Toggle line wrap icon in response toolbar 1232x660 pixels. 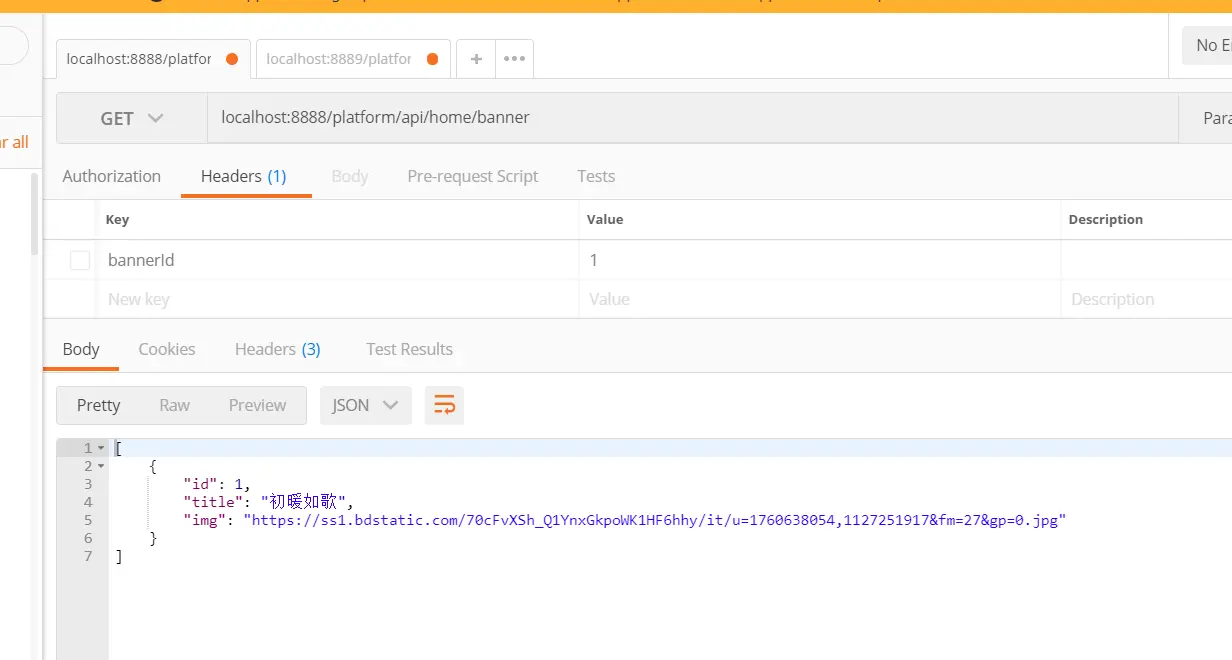tap(444, 405)
